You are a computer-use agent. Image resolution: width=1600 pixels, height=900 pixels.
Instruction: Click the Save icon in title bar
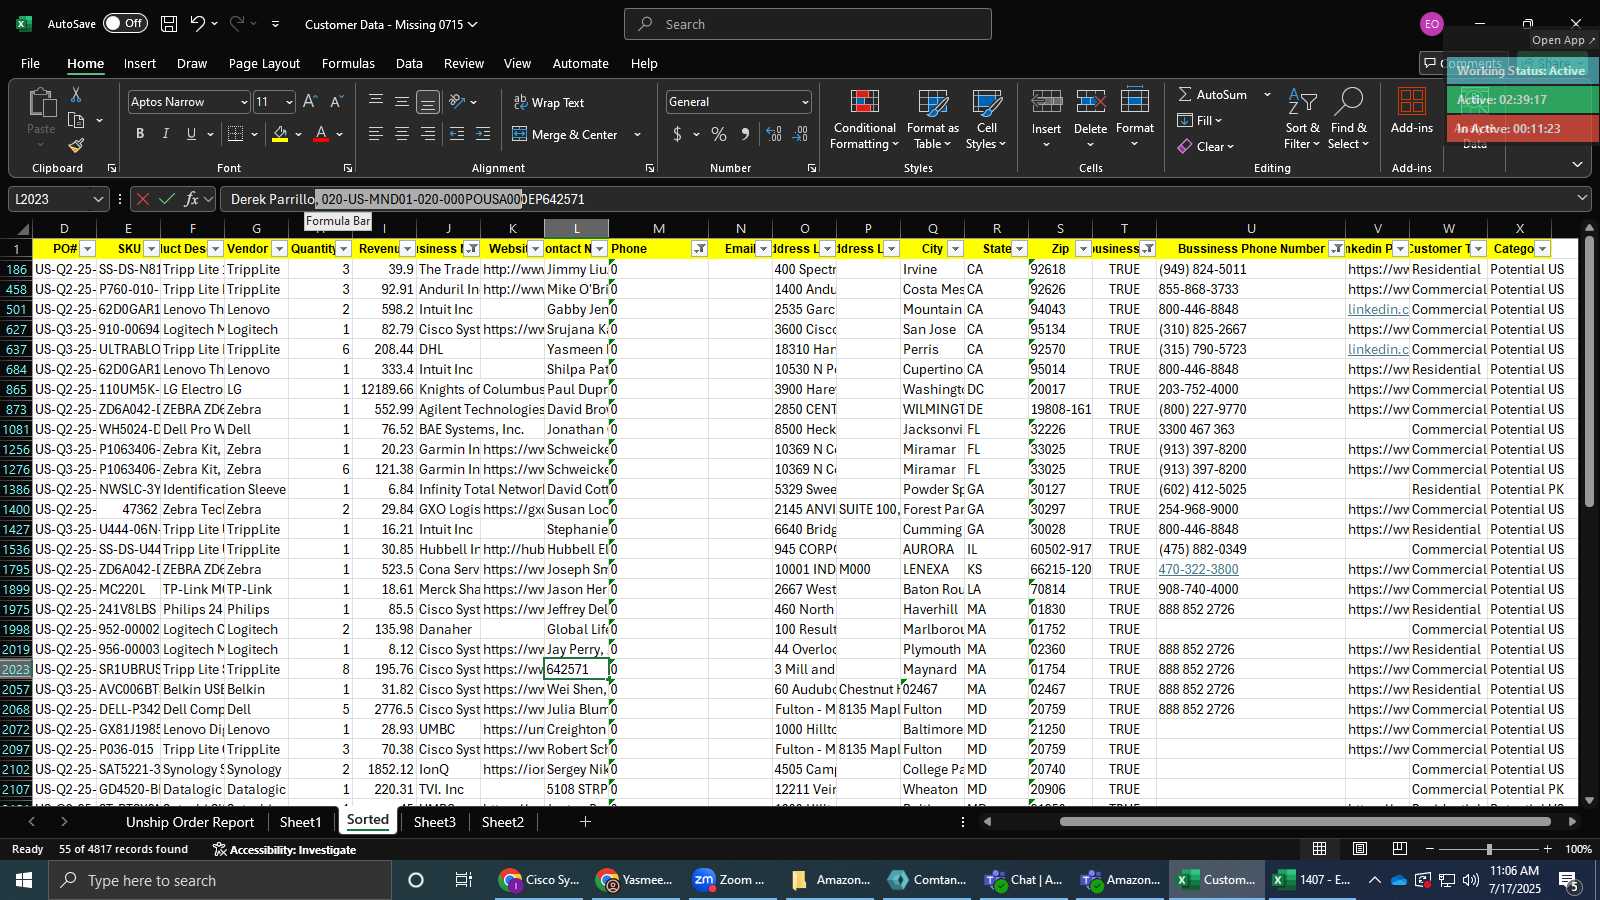(169, 24)
